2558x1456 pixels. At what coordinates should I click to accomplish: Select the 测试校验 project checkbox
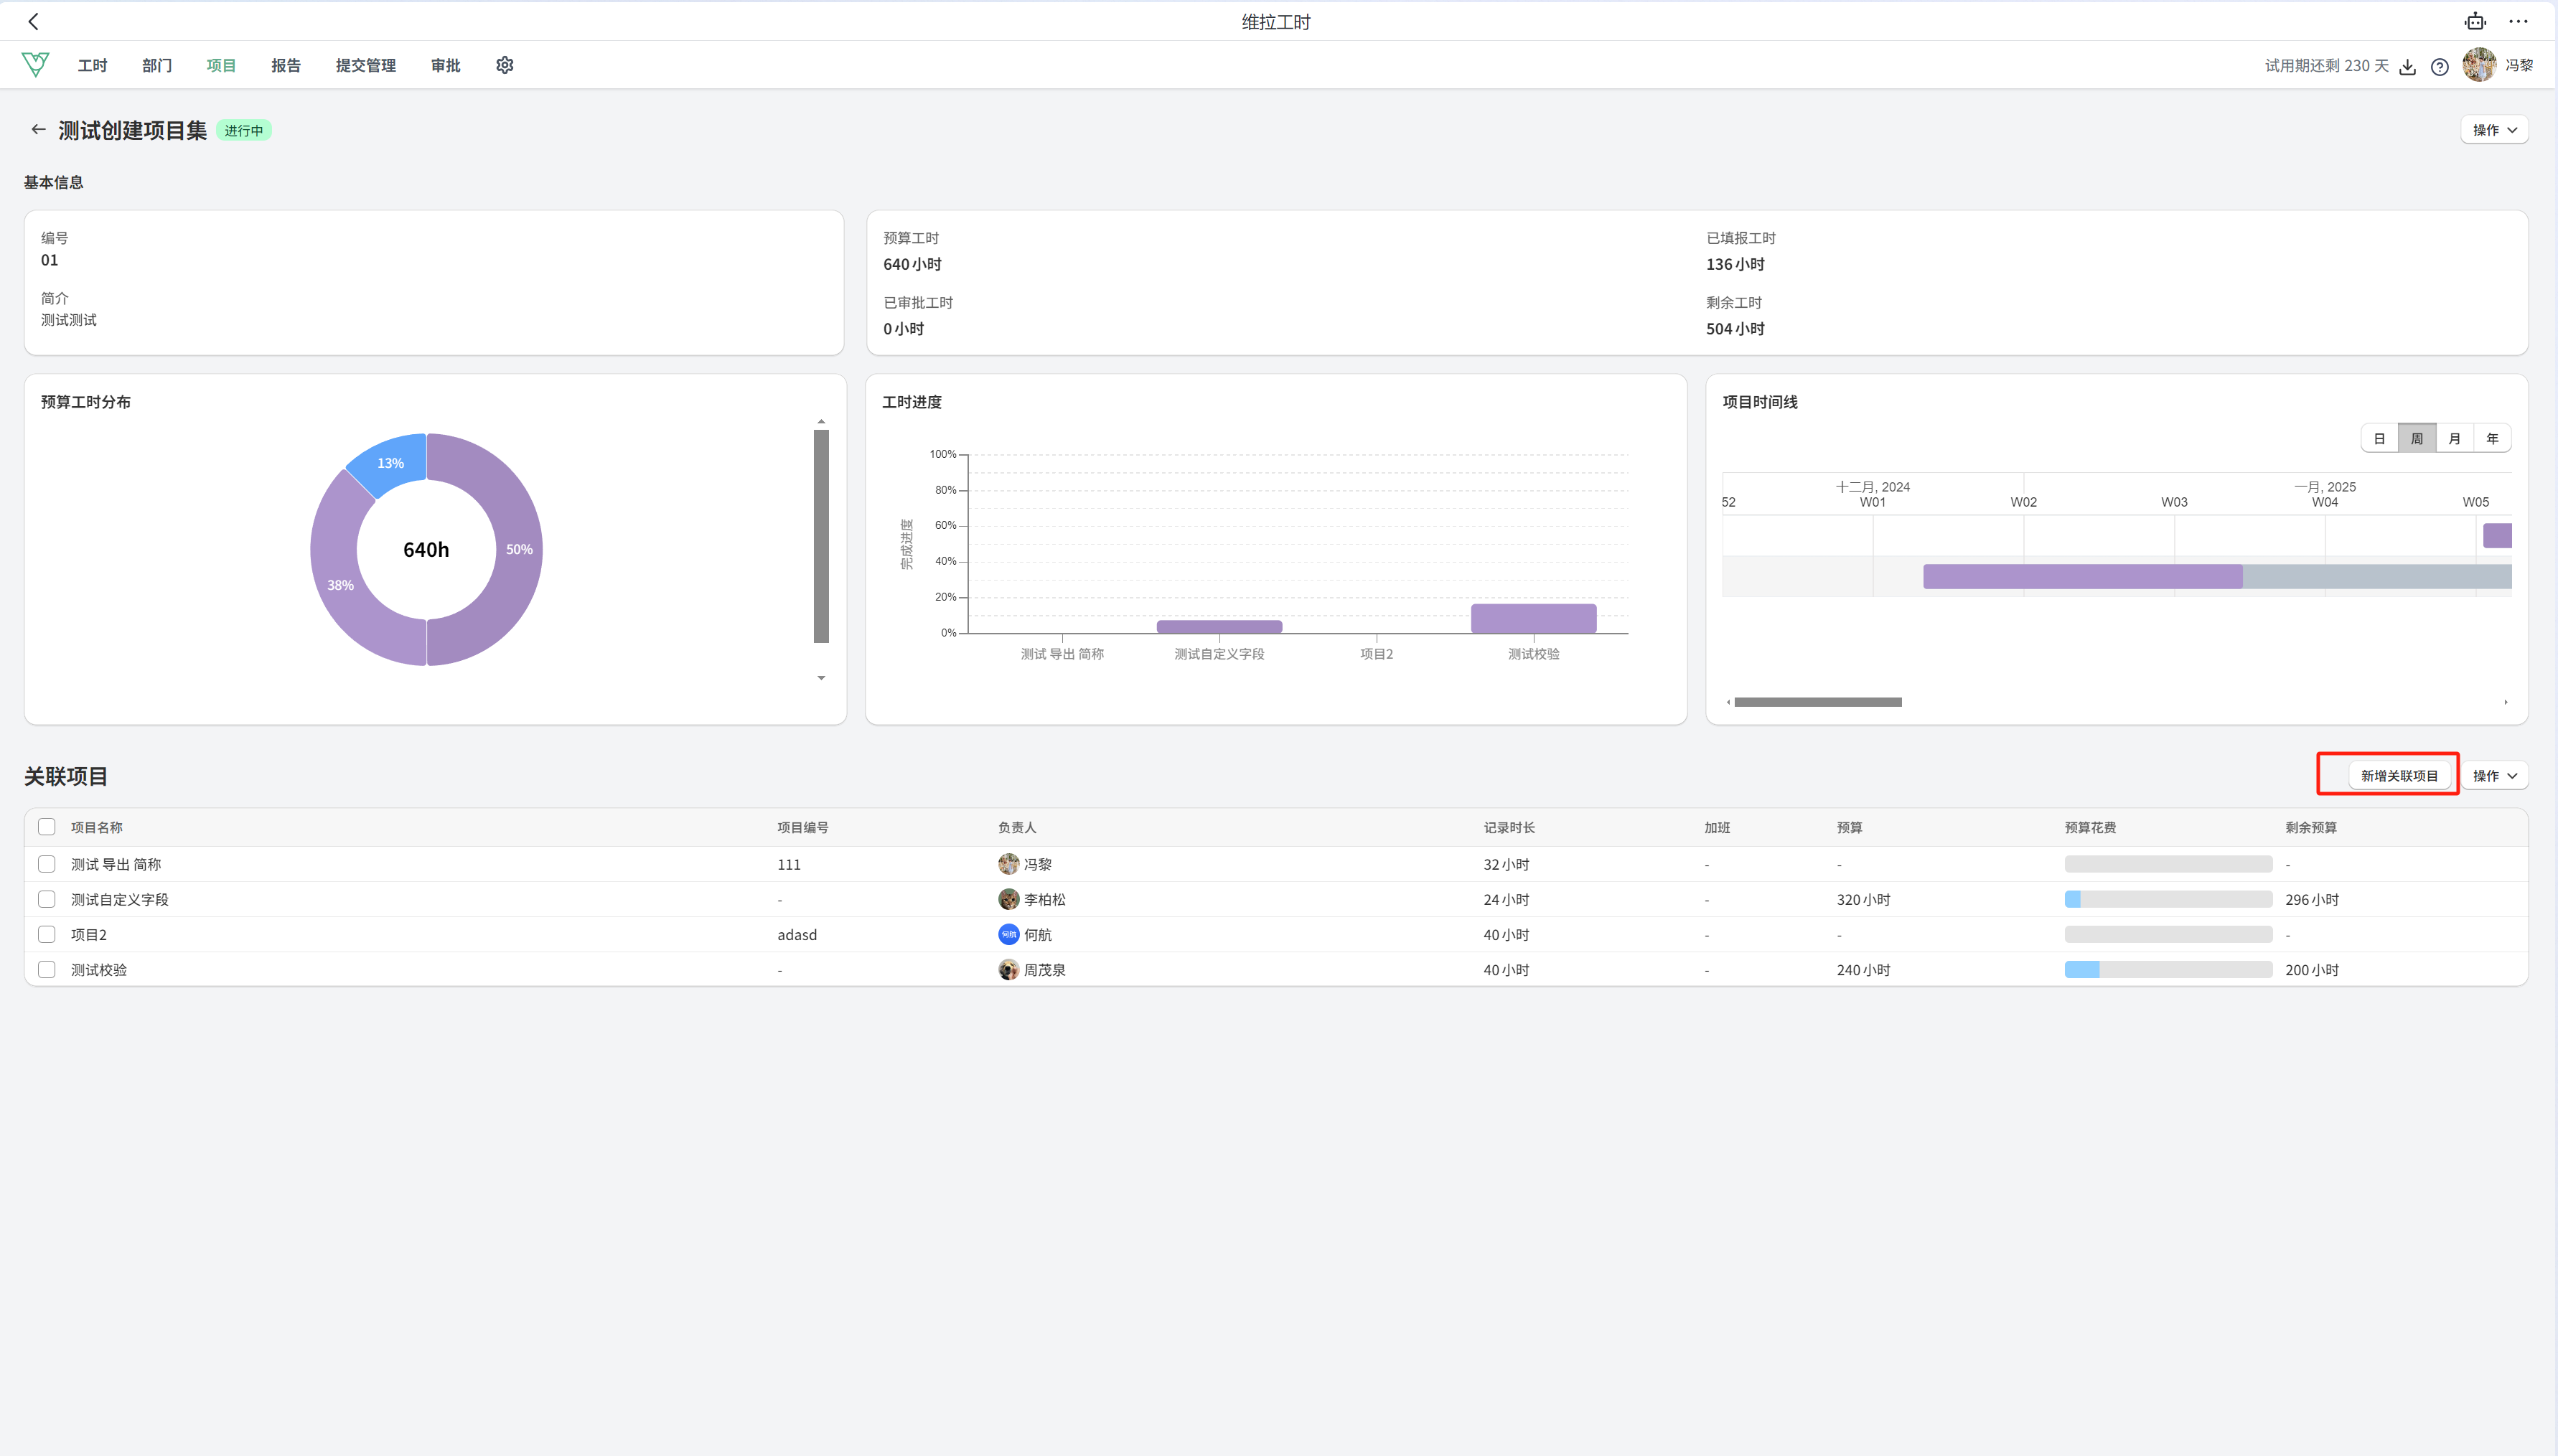click(46, 969)
